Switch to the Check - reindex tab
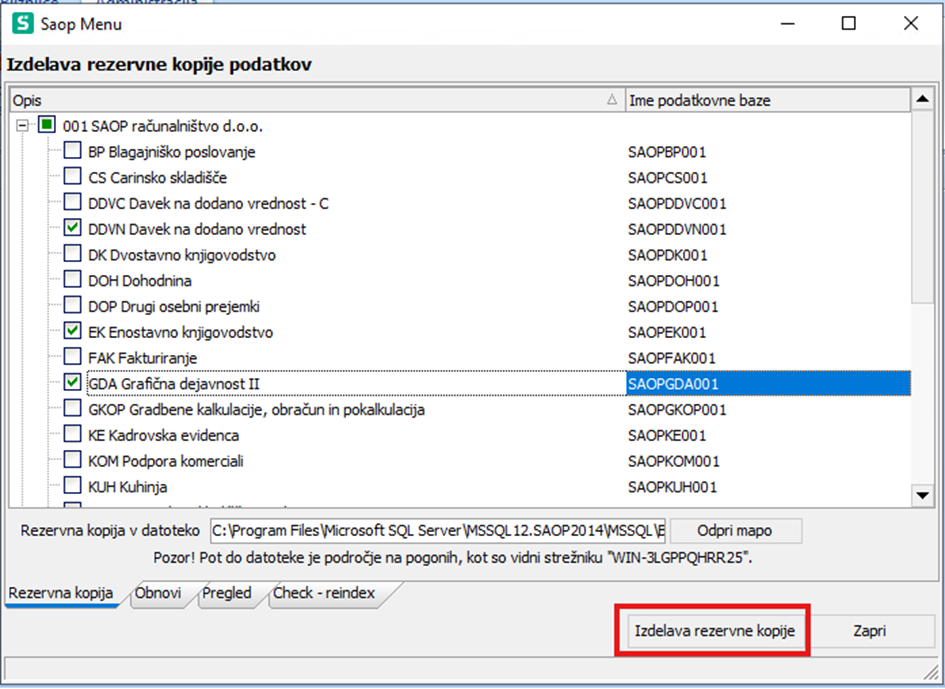945x689 pixels. pyautogui.click(x=324, y=593)
